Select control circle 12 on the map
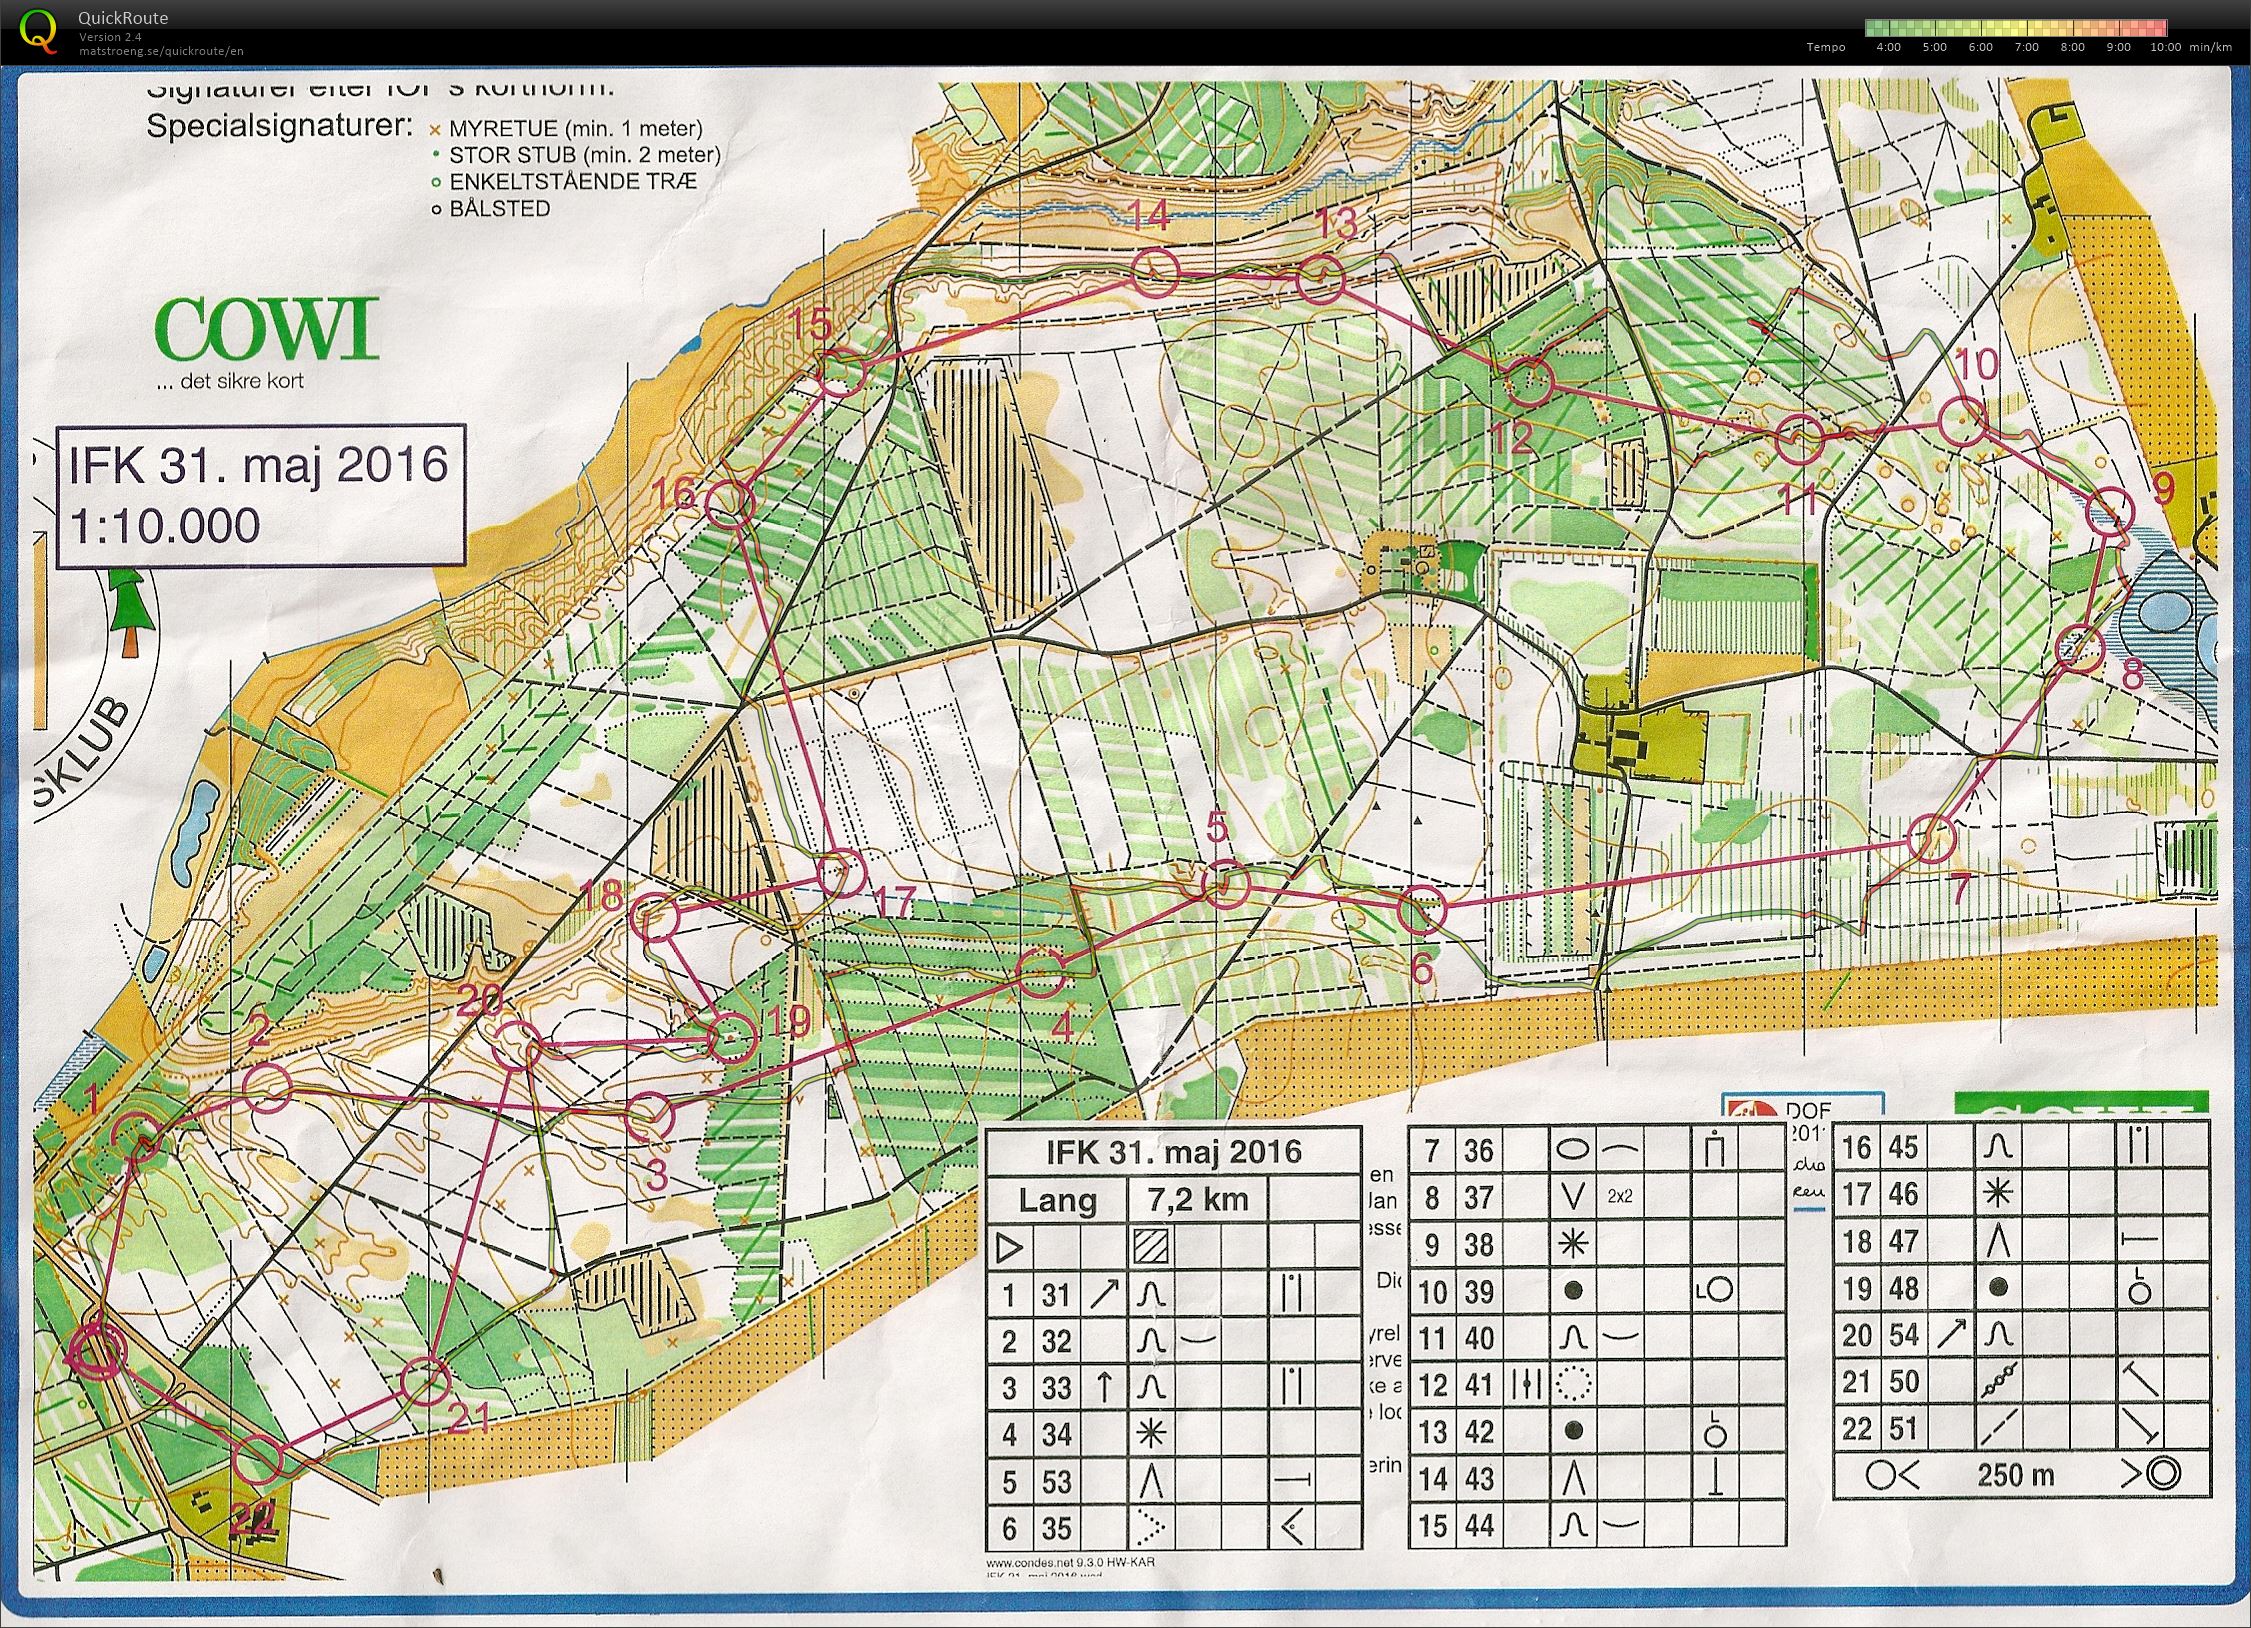This screenshot has height=1628, width=2251. (1529, 380)
